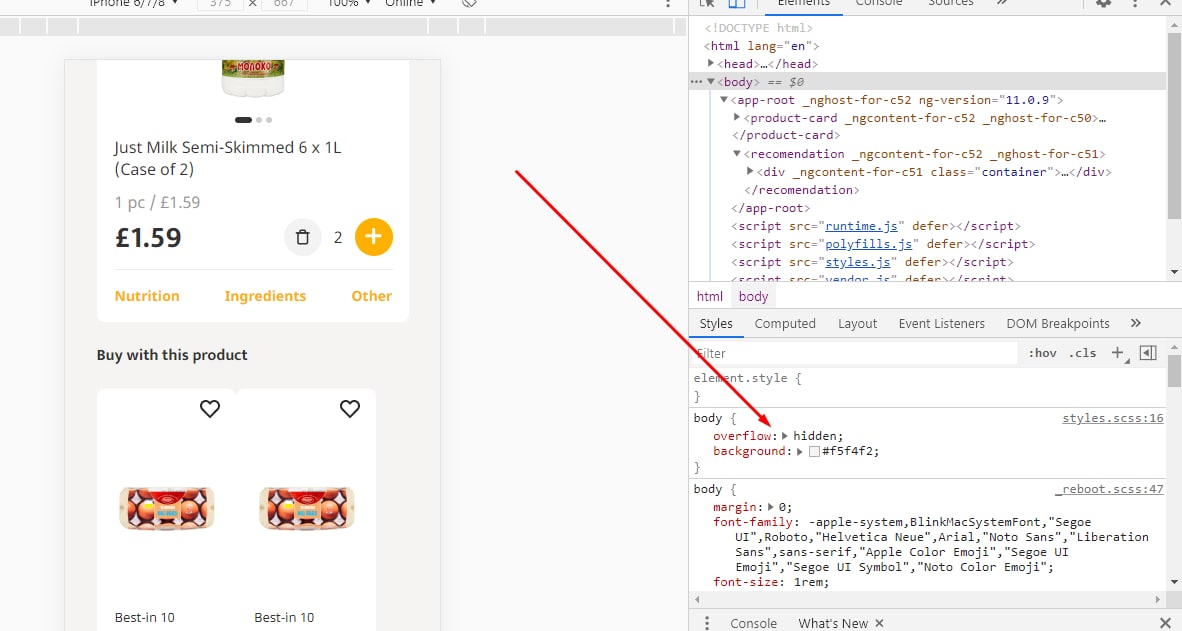The width and height of the screenshot is (1182, 631).
Task: Select the closing </app-root> tag line
Action: (770, 208)
